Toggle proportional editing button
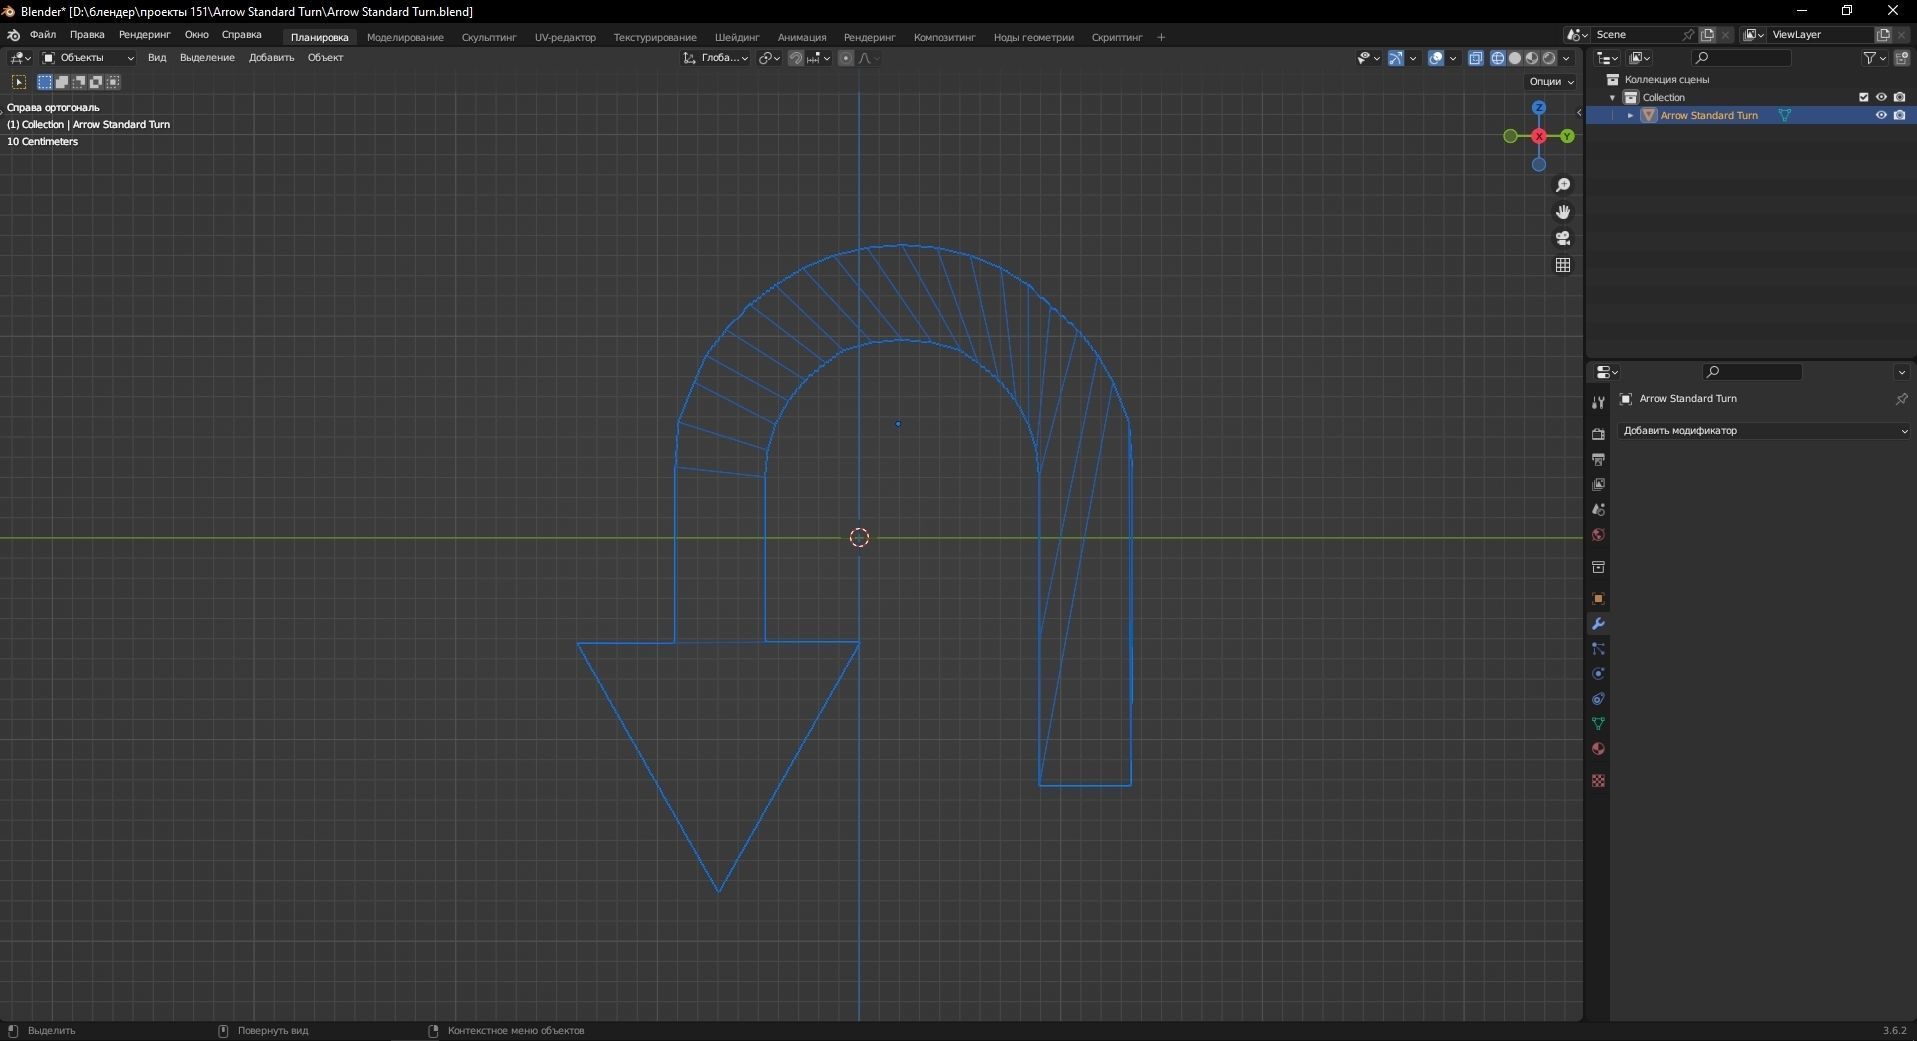 [x=846, y=58]
